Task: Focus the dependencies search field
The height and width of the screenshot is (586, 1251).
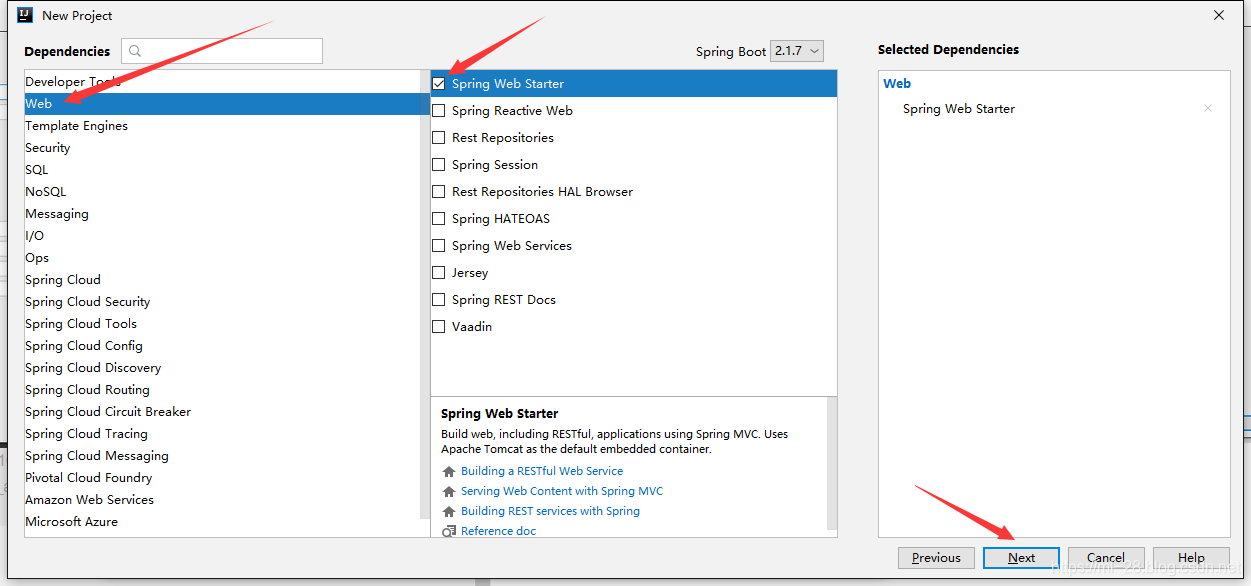Action: point(222,51)
